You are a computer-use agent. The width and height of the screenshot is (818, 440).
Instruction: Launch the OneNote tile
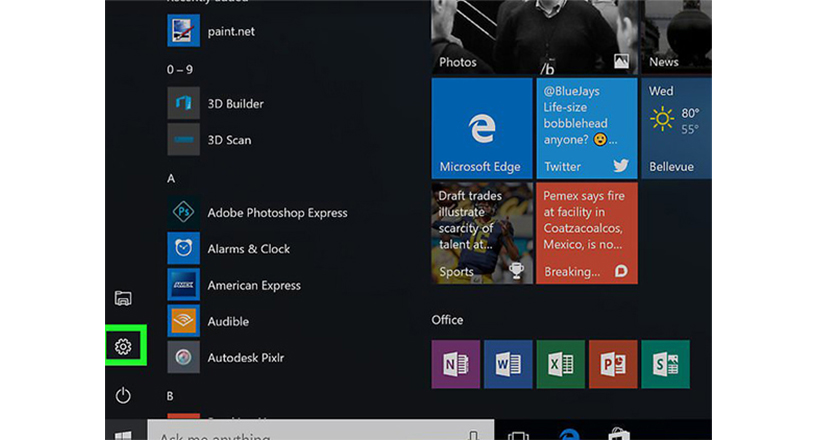pyautogui.click(x=455, y=364)
